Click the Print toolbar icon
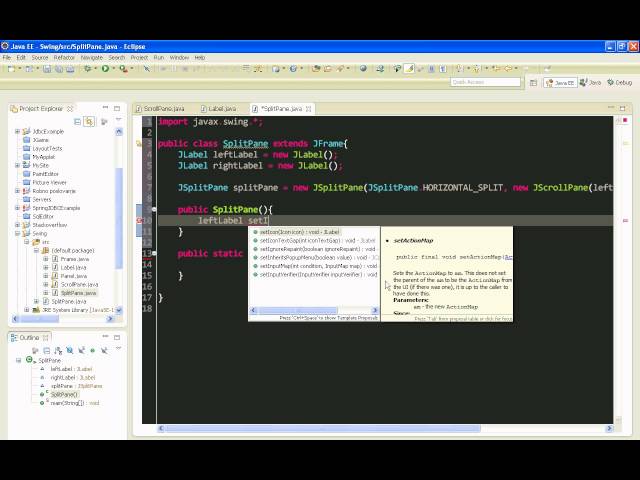 [x=70, y=69]
